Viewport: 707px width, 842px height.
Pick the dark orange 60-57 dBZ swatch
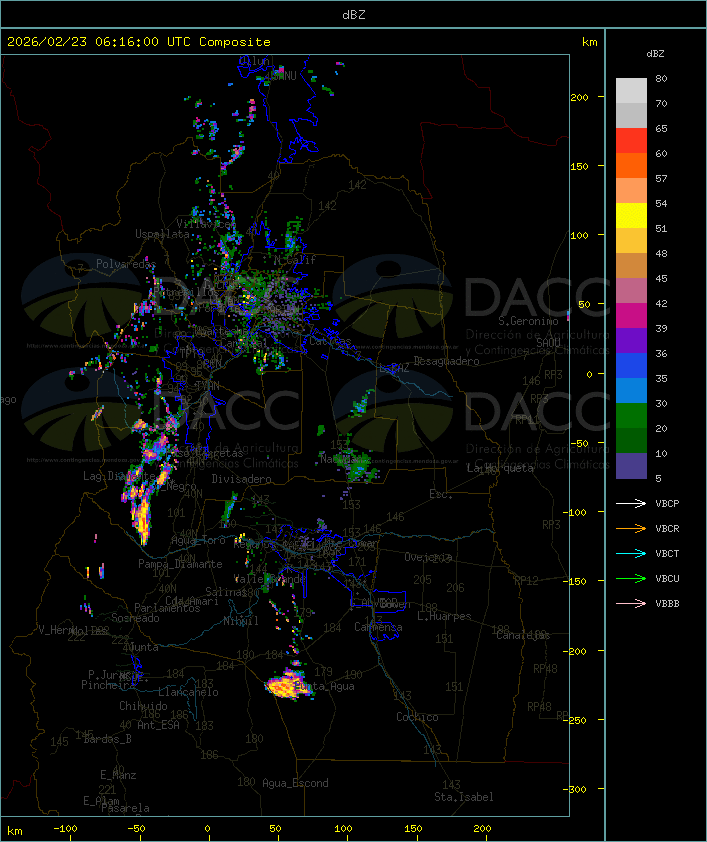[631, 165]
